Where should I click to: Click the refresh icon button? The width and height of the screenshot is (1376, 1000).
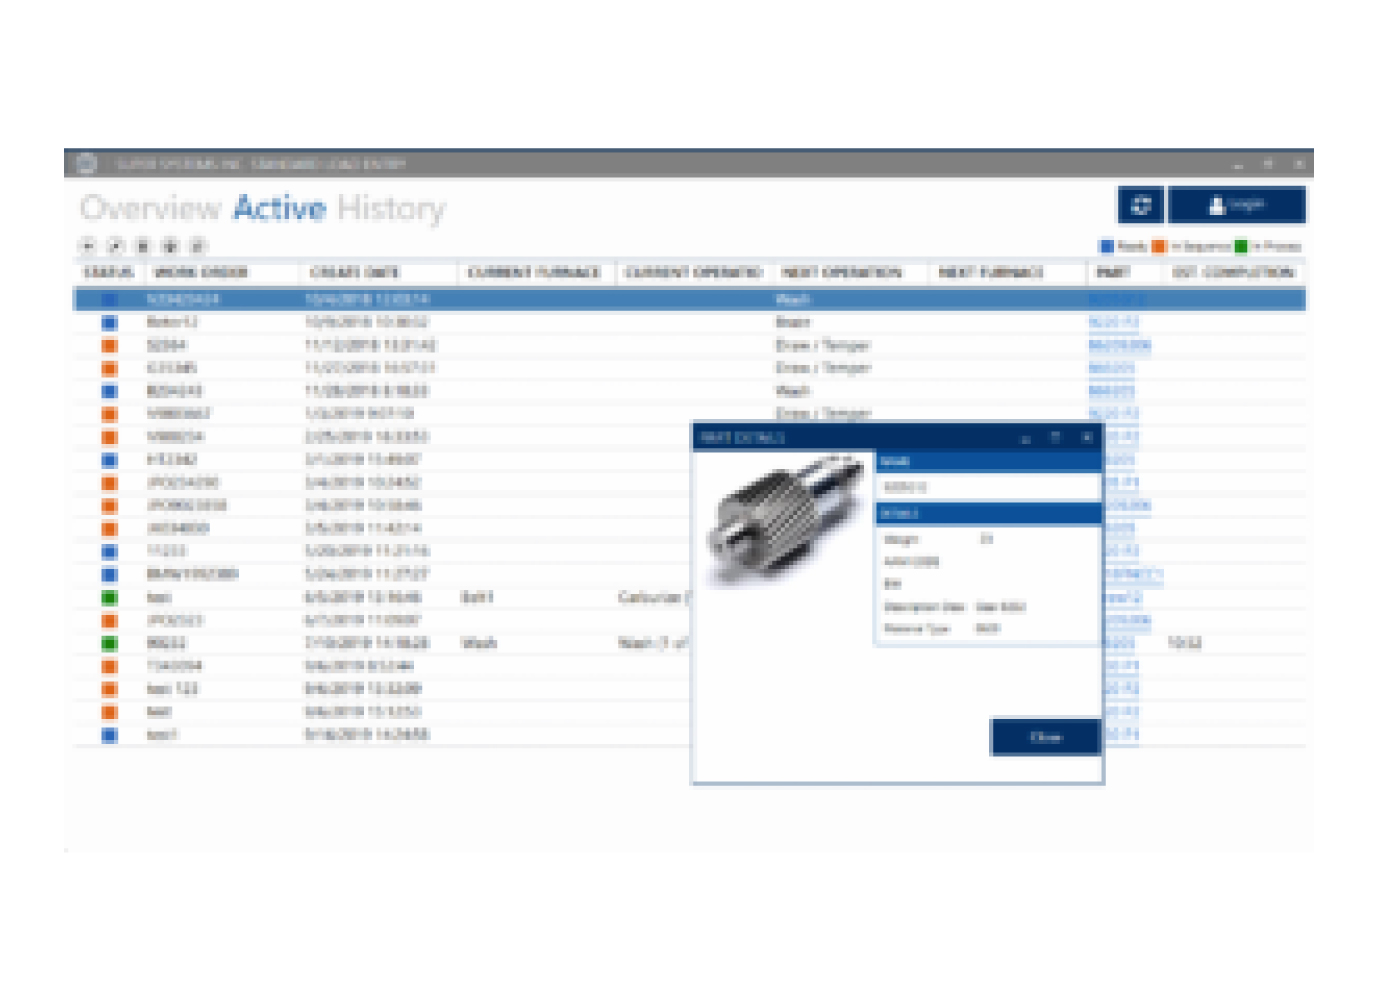[x=1140, y=206]
